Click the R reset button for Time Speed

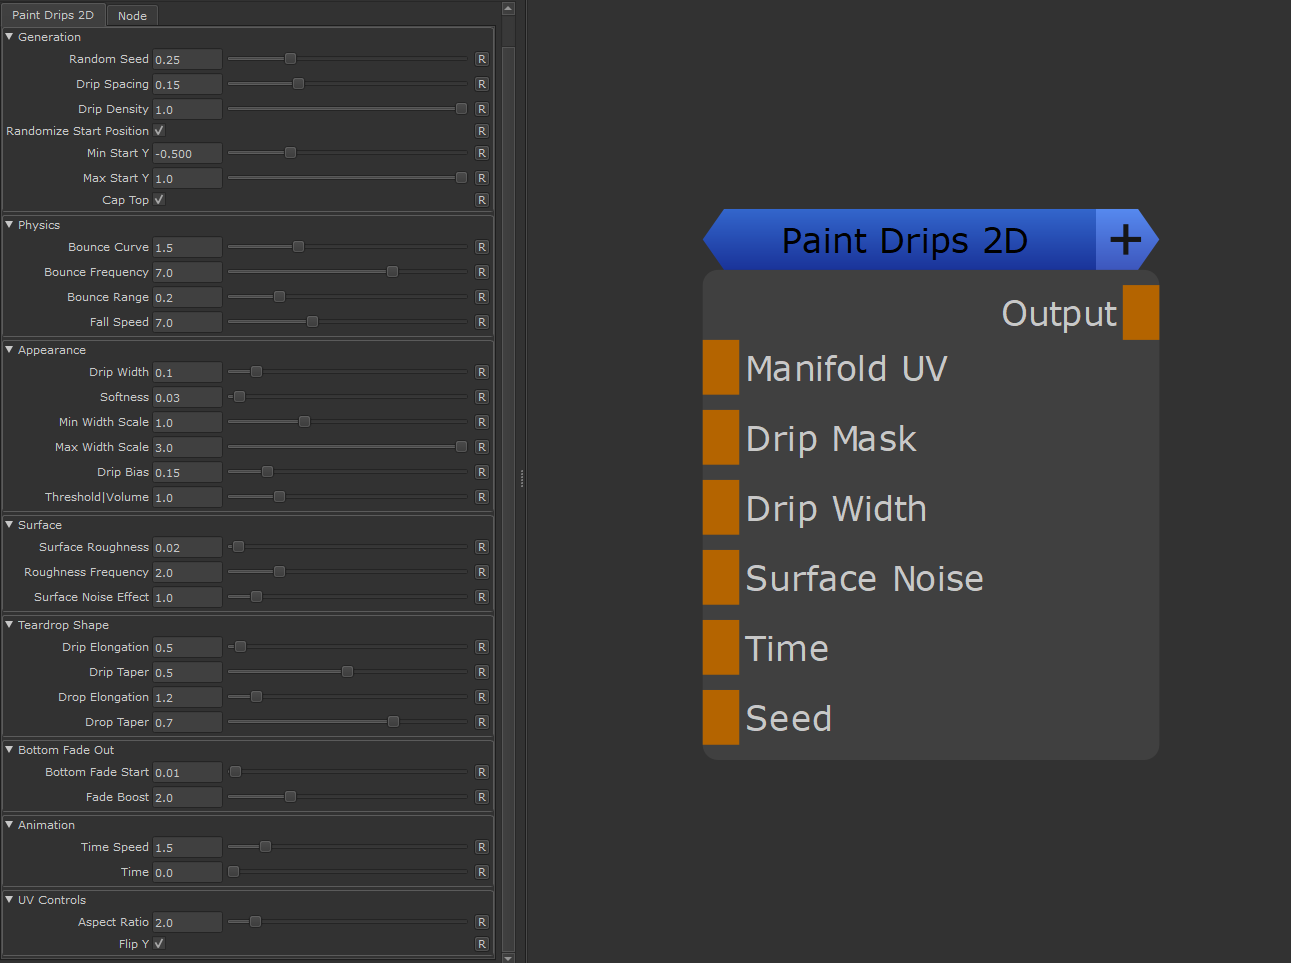coord(482,847)
